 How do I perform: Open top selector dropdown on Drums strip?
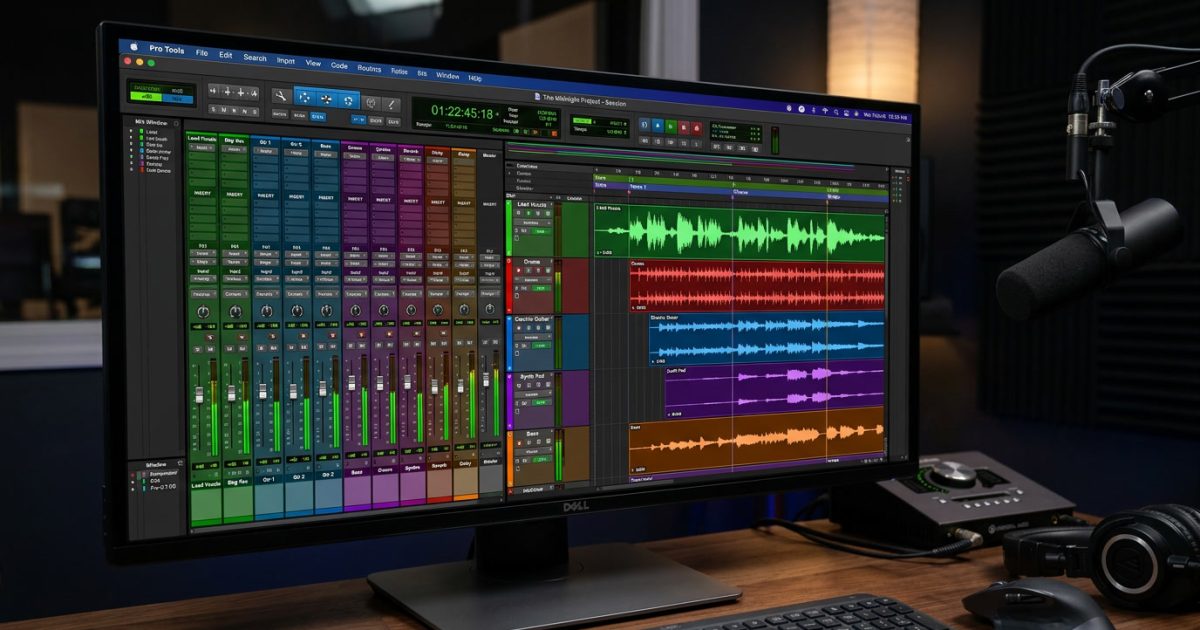coord(356,157)
